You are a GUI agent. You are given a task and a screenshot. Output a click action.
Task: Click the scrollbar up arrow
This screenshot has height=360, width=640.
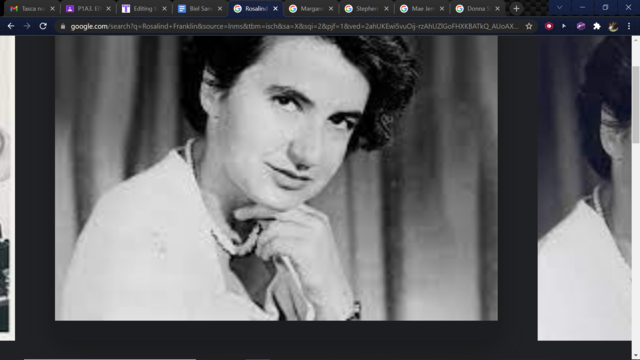click(x=636, y=40)
